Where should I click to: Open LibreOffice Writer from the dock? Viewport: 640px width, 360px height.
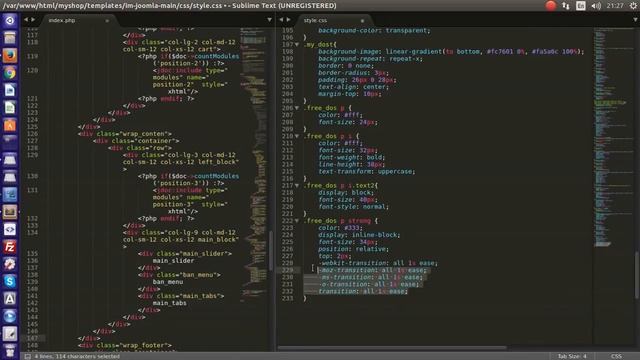tap(9, 90)
